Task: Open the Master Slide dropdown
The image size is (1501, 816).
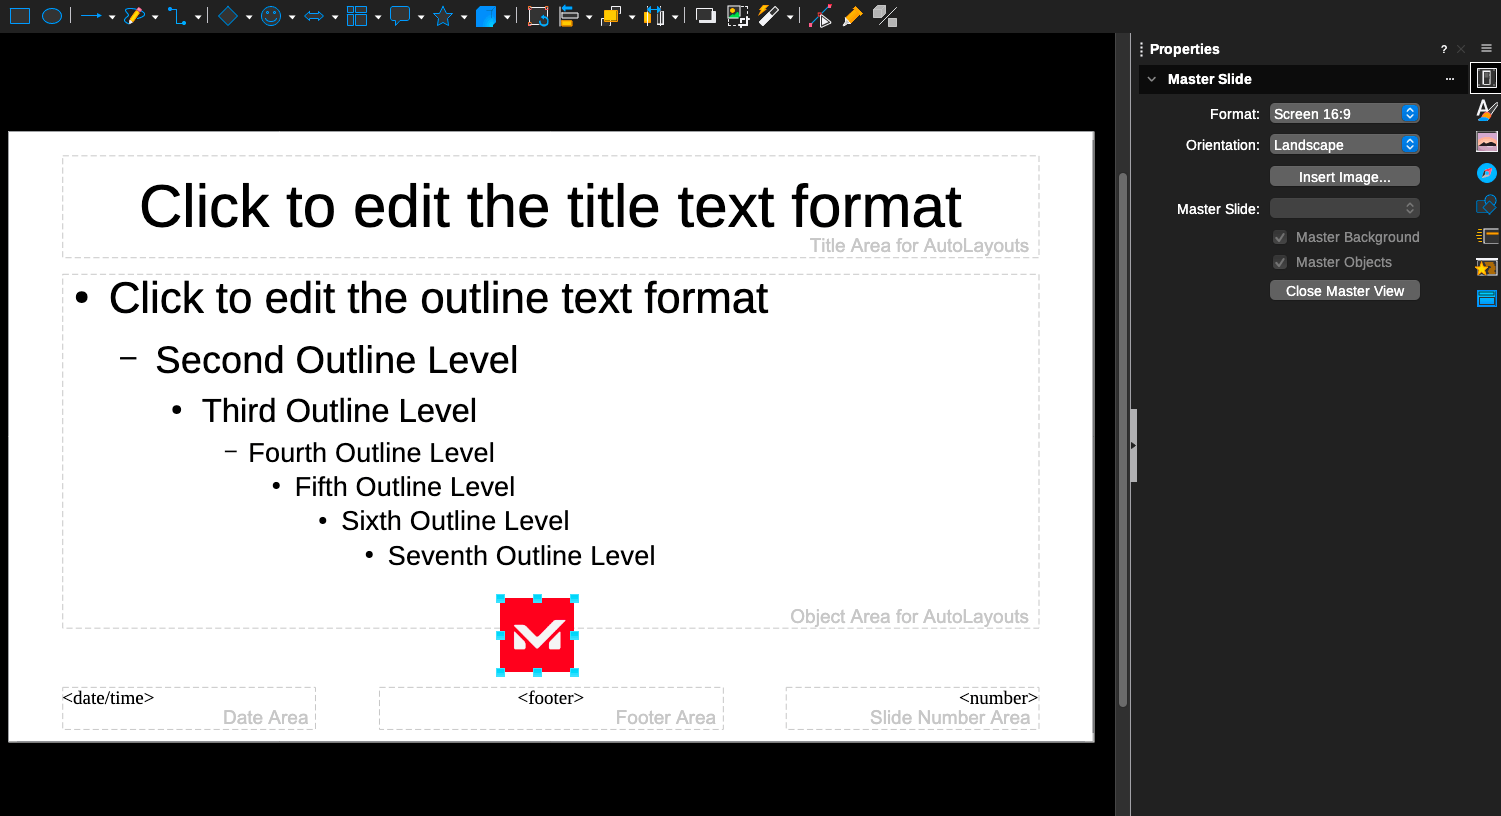Action: [1344, 208]
